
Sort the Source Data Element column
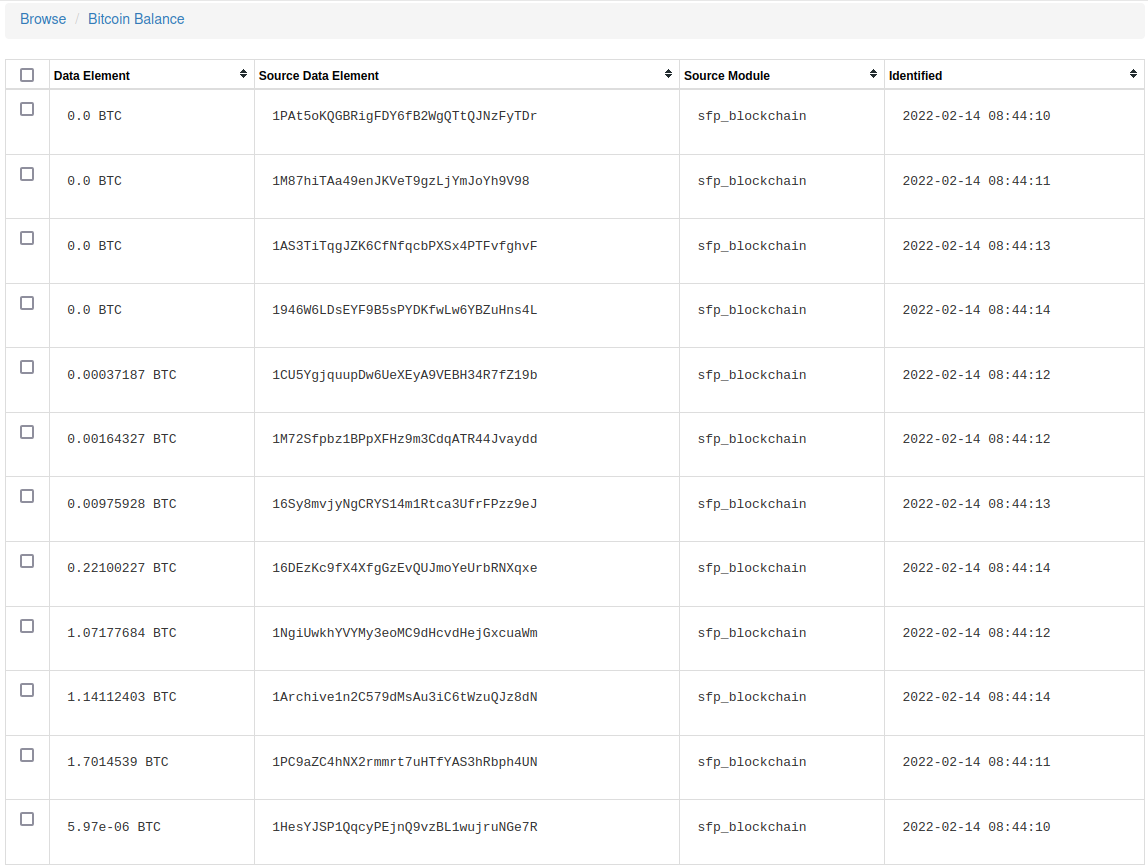(668, 74)
